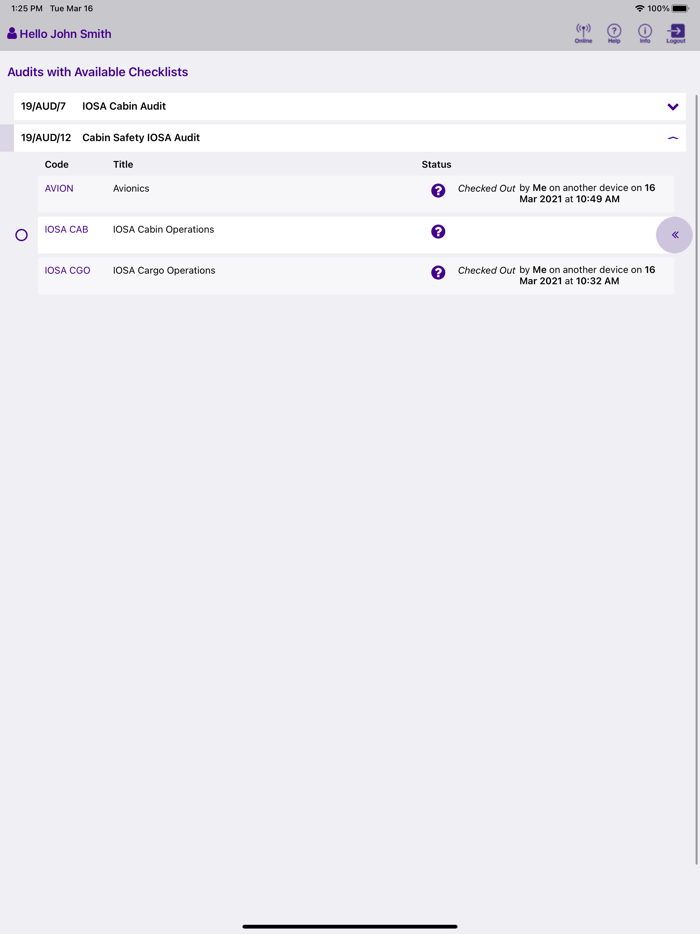Image resolution: width=700 pixels, height=934 pixels.
Task: Select the Title column header
Action: point(123,164)
